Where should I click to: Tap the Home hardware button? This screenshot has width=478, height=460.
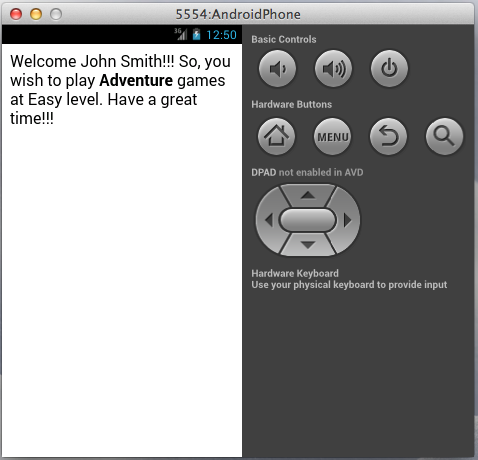(276, 136)
